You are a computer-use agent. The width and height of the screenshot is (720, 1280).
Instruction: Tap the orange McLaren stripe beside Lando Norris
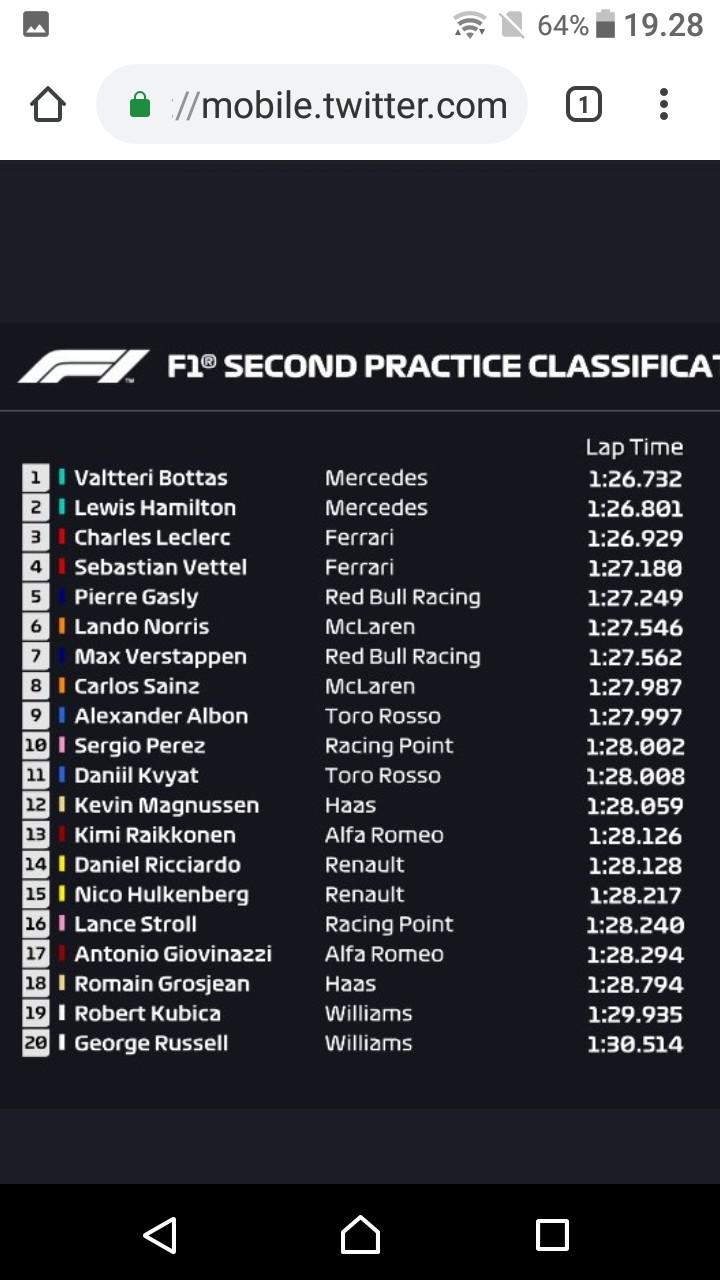62,627
